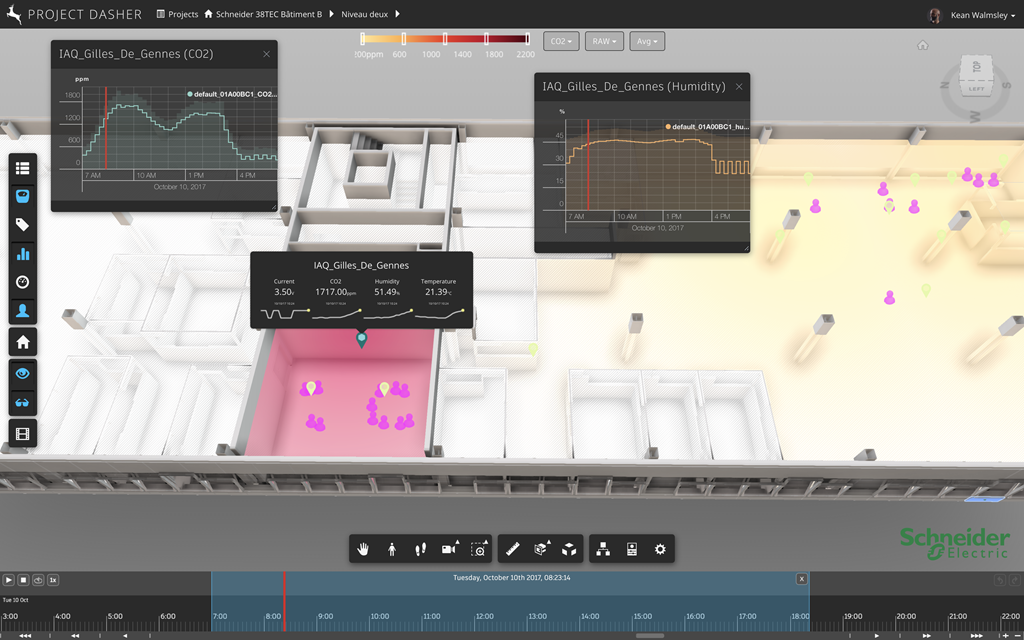Open the bar chart icon in sidebar
Viewport: 1024px width, 640px height.
(23, 254)
